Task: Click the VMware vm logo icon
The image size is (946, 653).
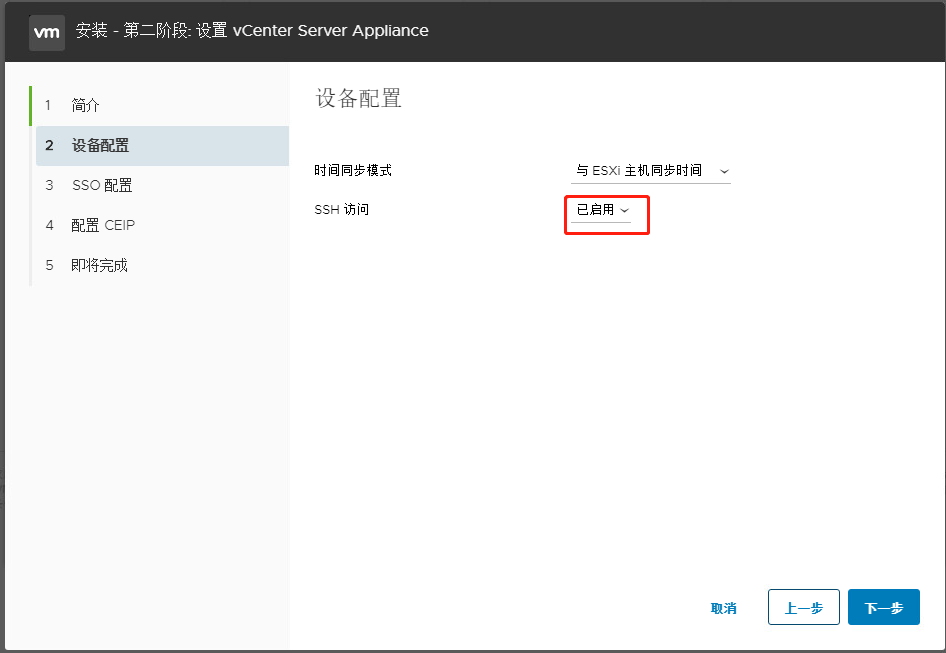Action: point(46,33)
